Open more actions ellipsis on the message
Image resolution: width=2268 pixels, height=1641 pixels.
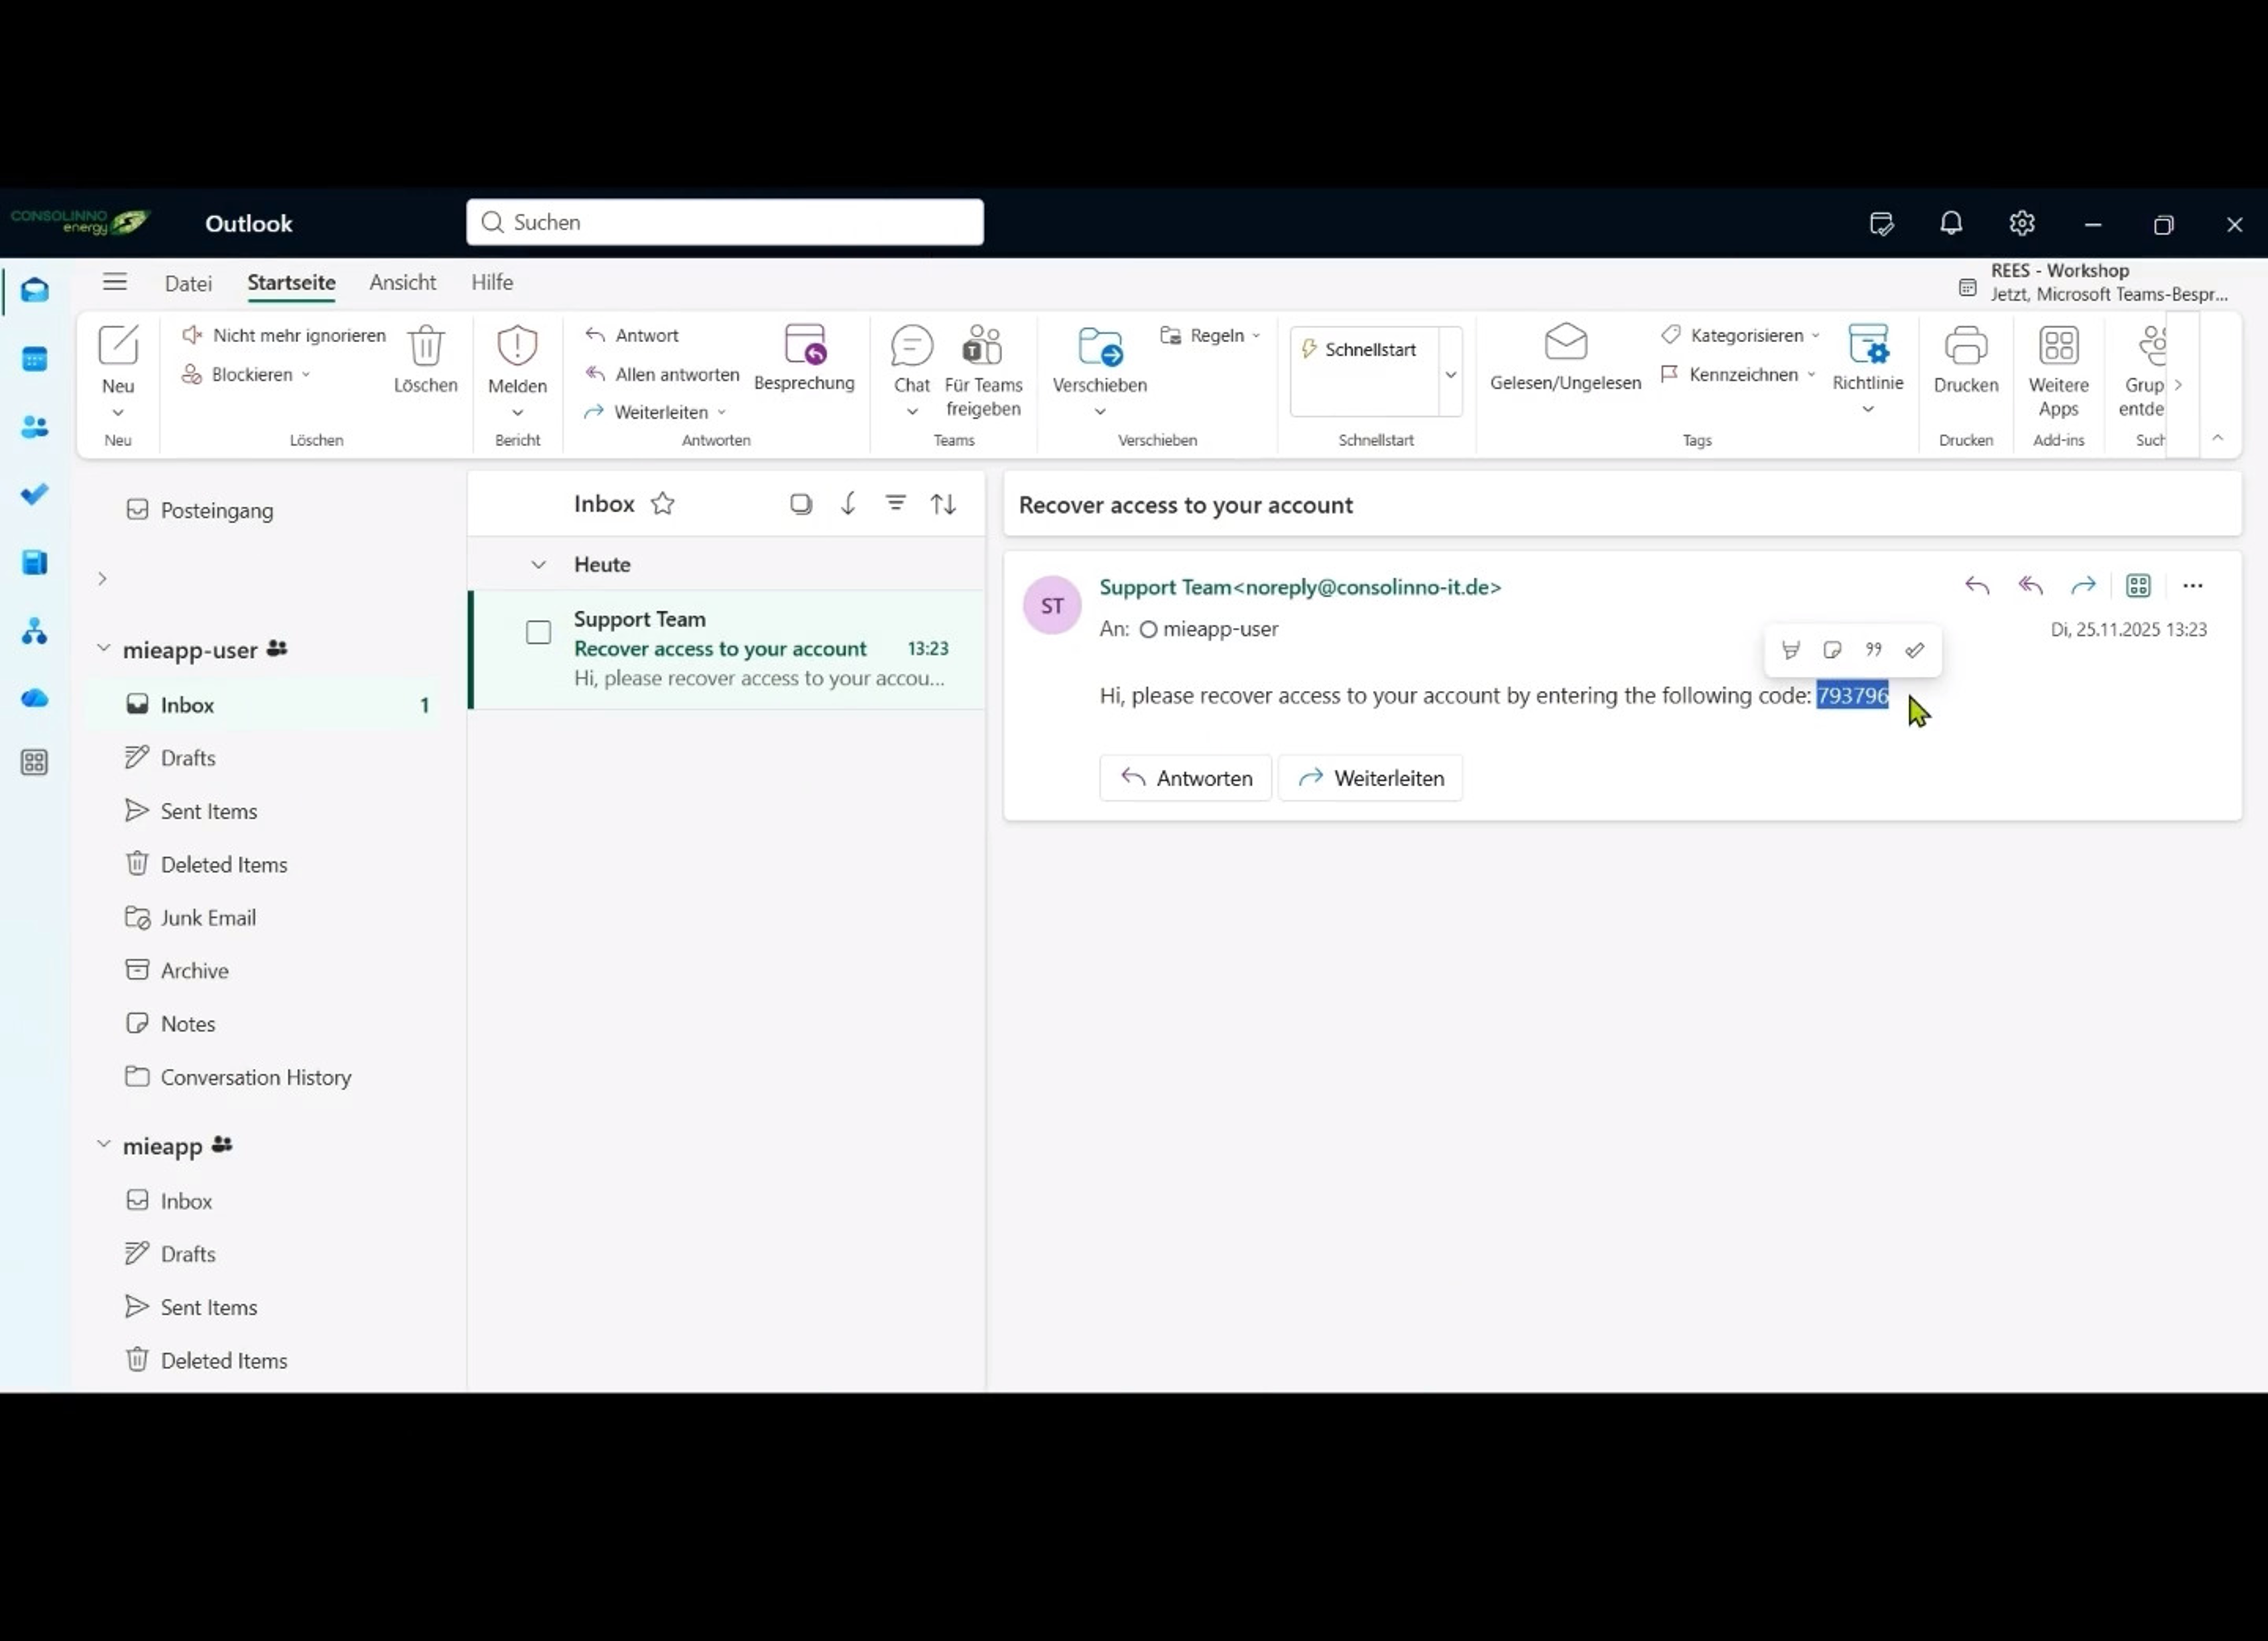click(x=2193, y=585)
